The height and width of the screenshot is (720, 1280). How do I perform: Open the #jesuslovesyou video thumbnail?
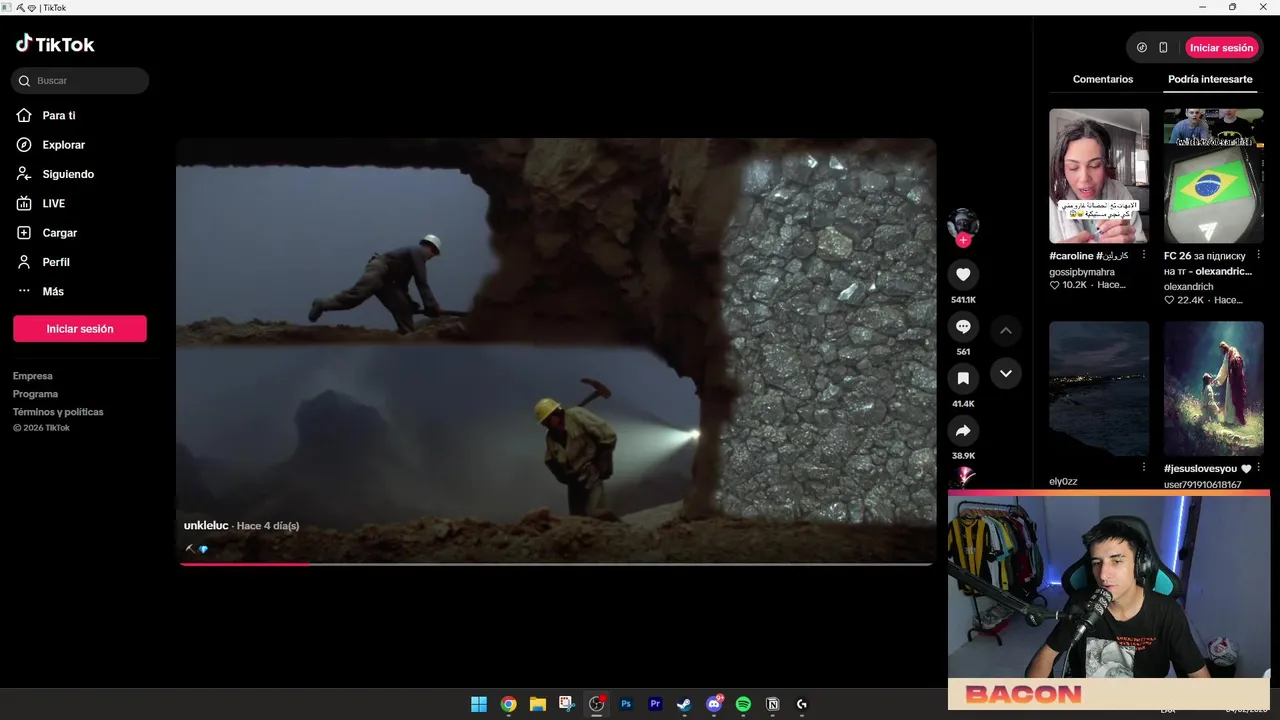pyautogui.click(x=1214, y=388)
